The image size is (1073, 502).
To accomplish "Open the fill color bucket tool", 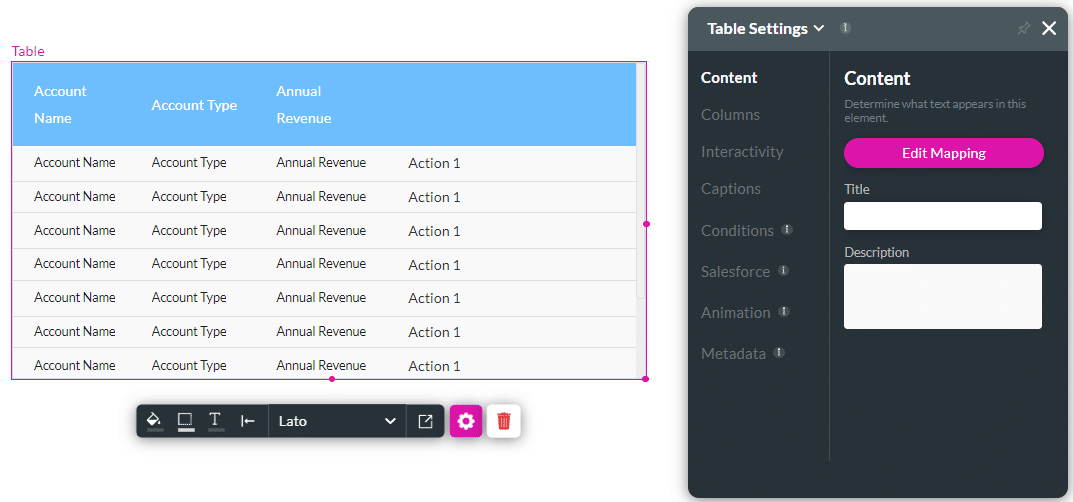I will point(154,421).
